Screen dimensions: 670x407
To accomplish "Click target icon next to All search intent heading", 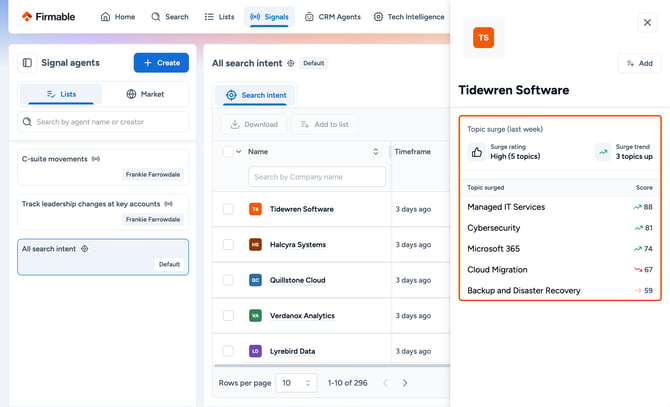I will point(291,63).
